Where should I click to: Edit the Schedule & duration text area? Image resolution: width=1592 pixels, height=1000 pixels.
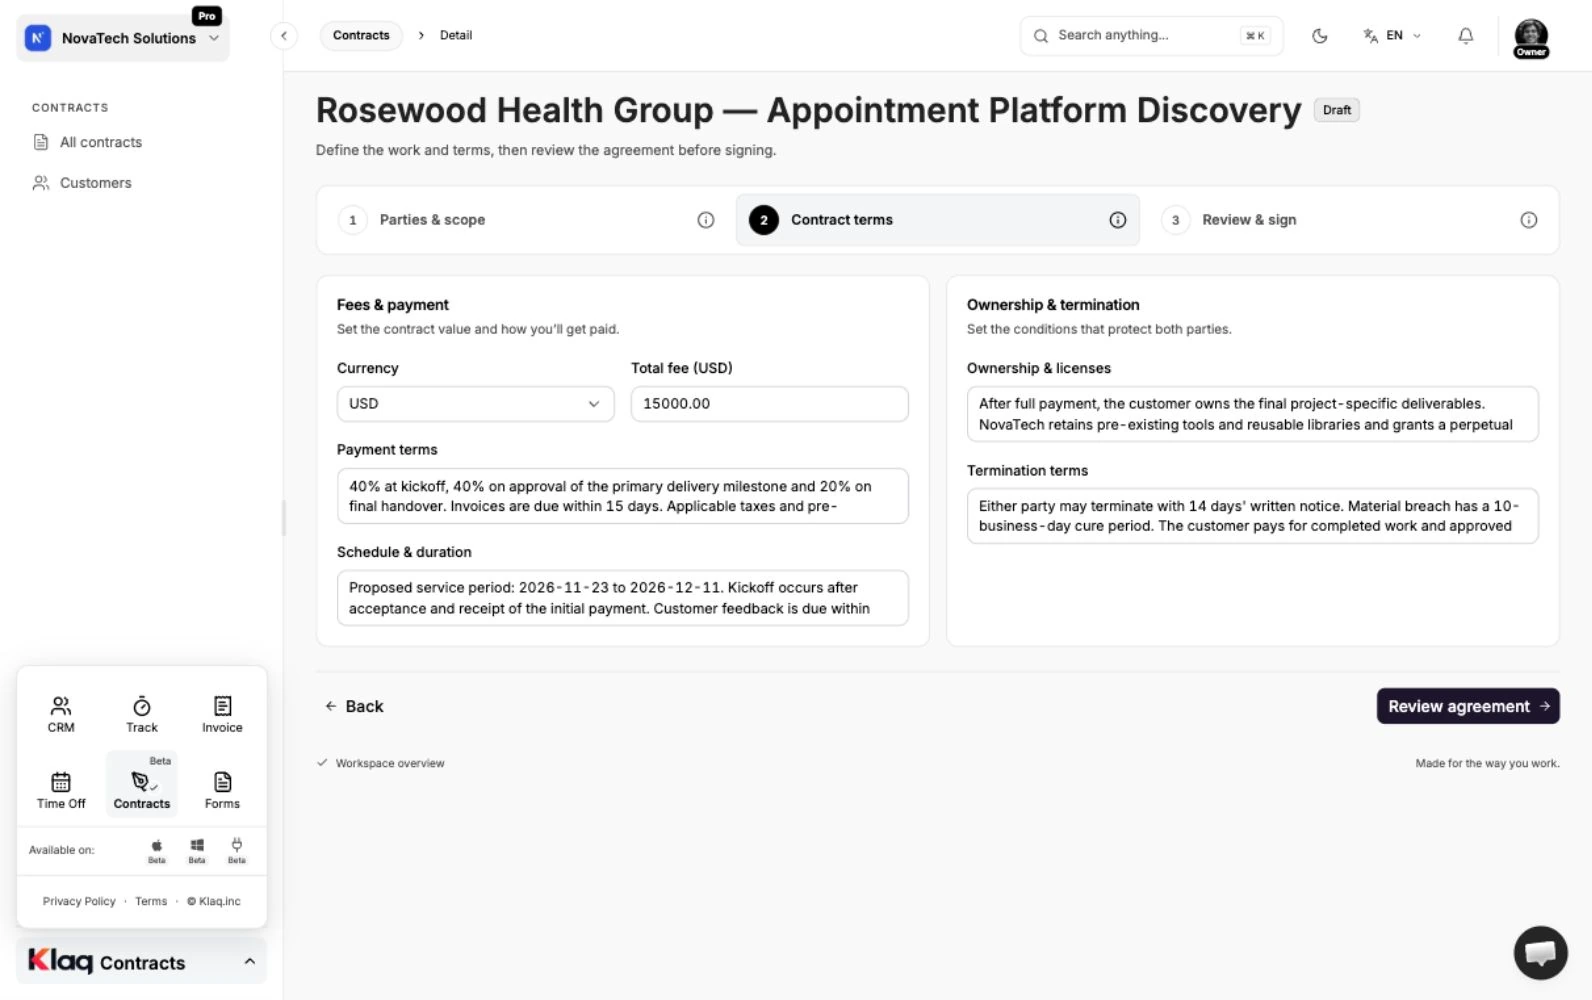[x=622, y=598]
